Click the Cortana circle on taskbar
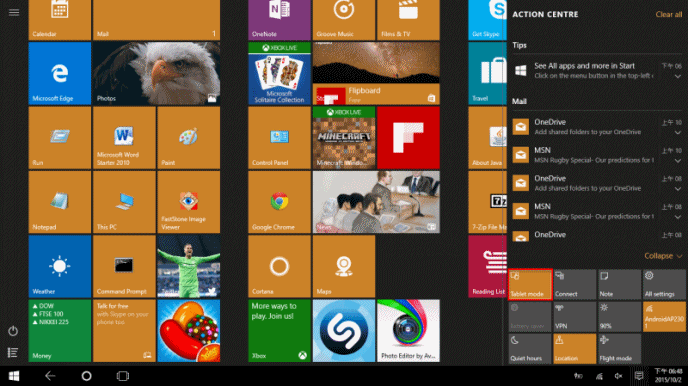This screenshot has width=688, height=386. tap(86, 376)
